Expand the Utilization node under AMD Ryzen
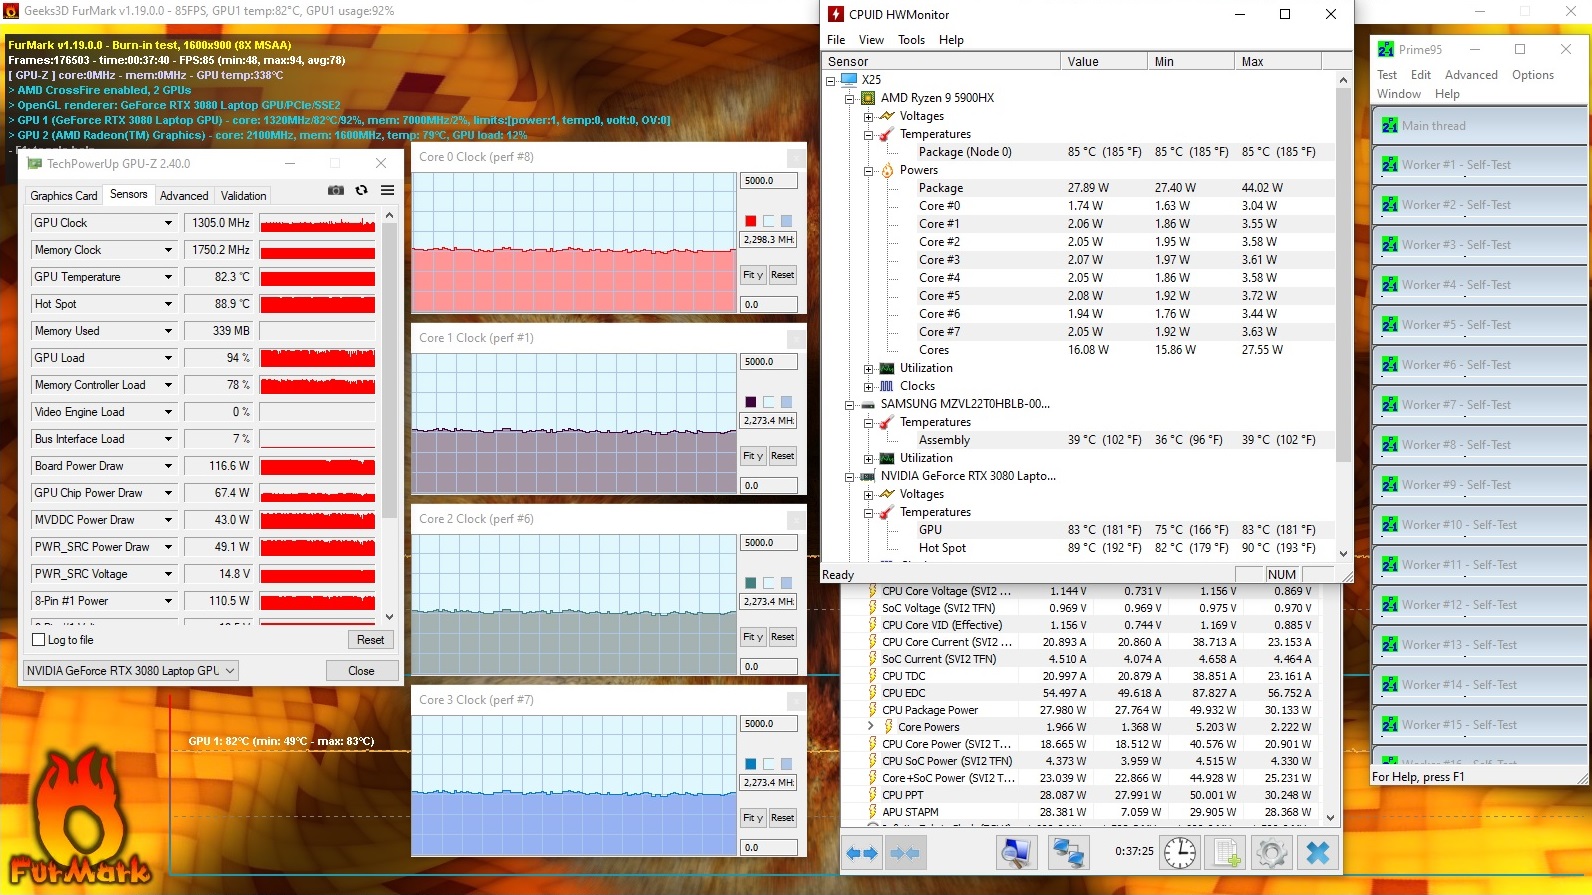 tap(869, 368)
